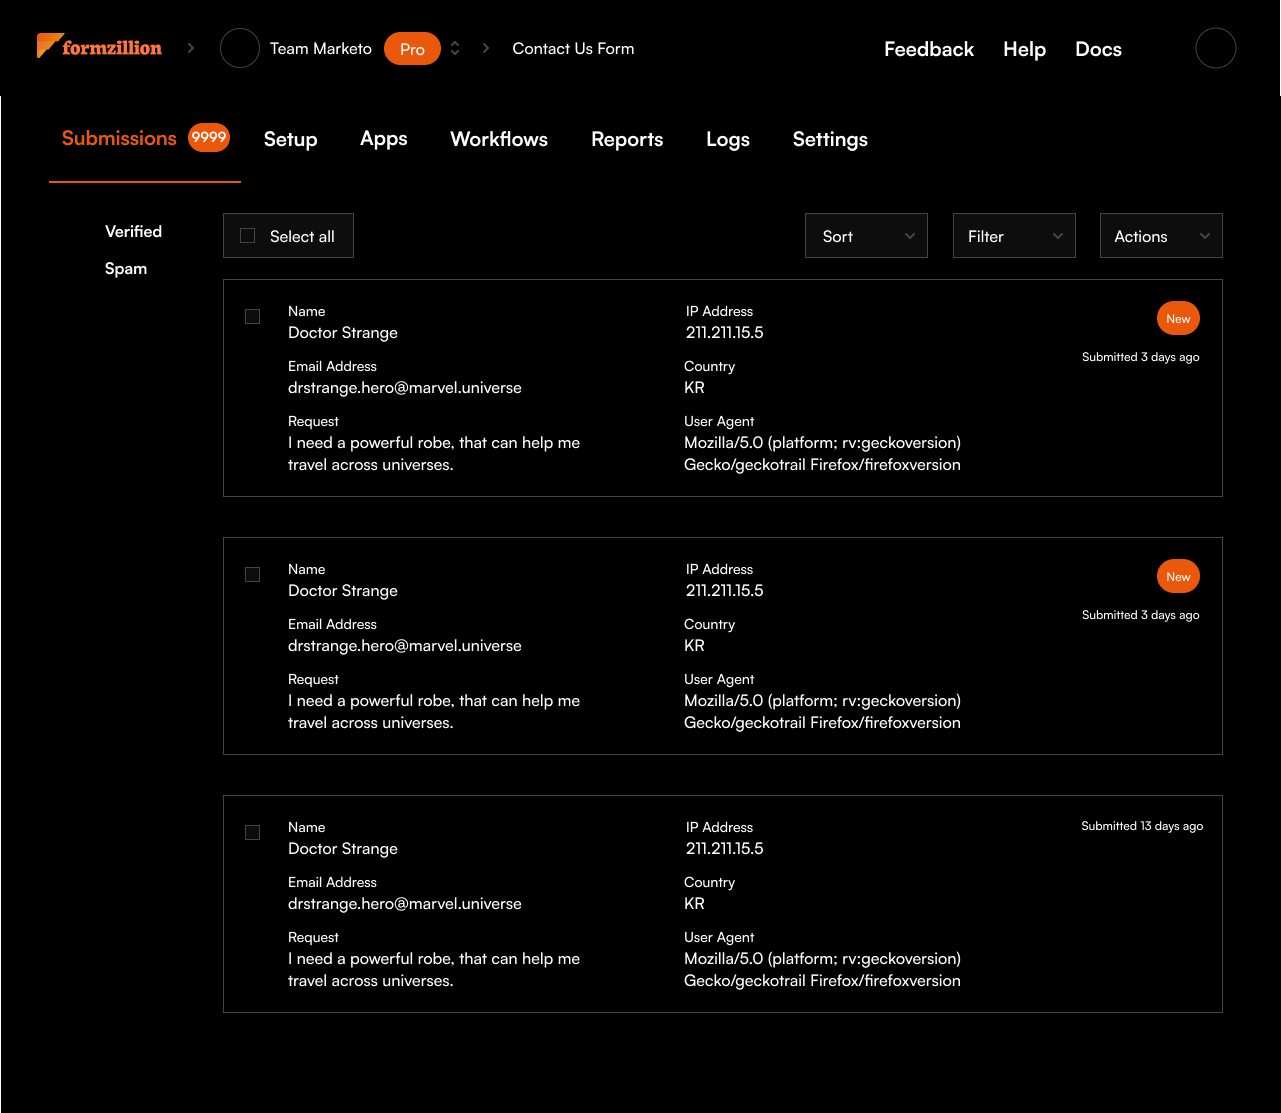Open the Docs link
Viewport: 1281px width, 1113px height.
click(x=1098, y=49)
